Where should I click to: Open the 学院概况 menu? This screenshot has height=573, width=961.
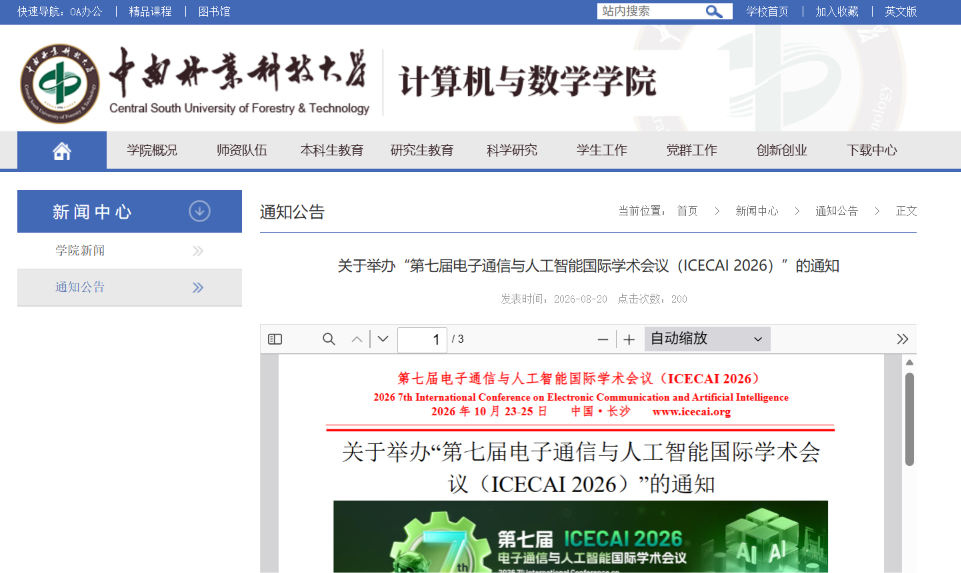152,150
